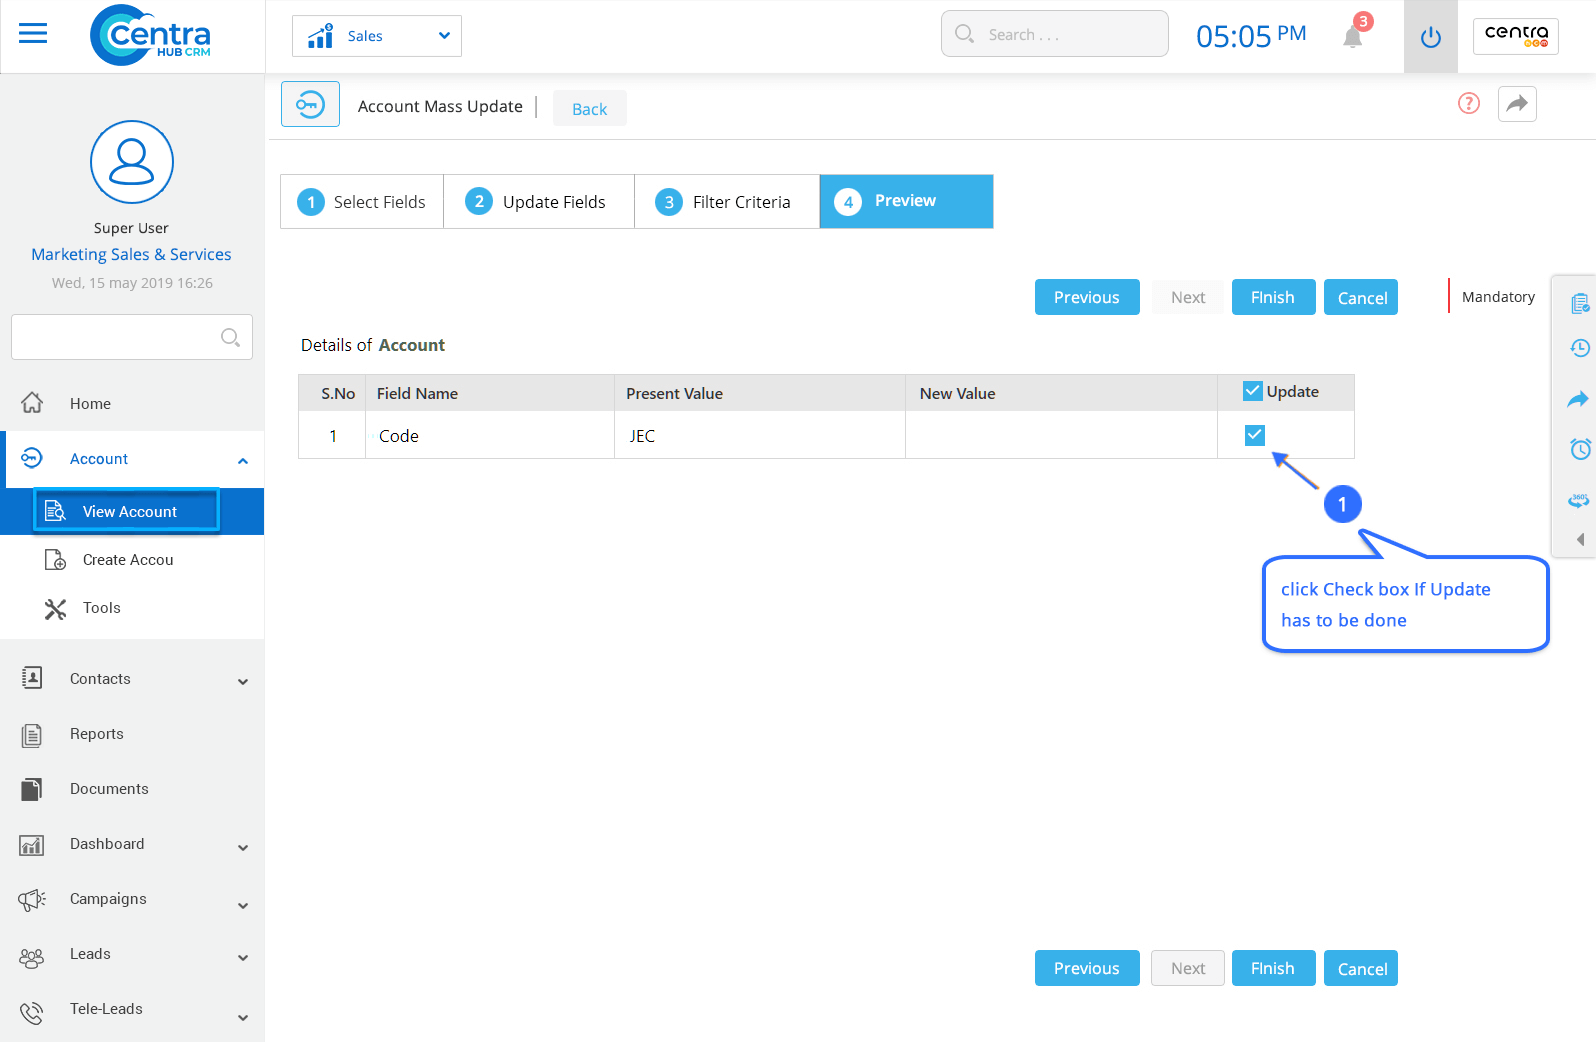Click the right panel forward arrow icon
This screenshot has height=1042, width=1596.
1578,399
